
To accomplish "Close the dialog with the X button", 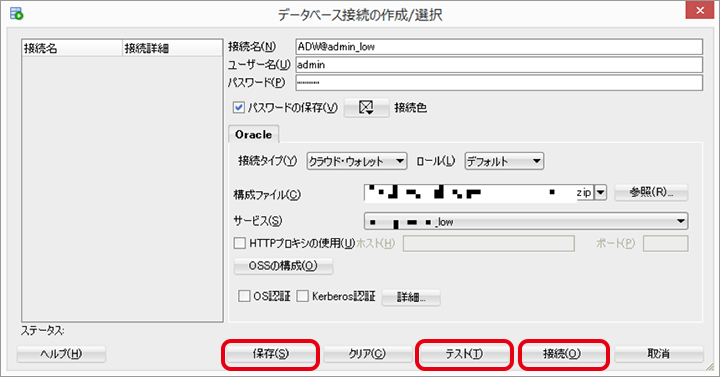I will click(699, 10).
